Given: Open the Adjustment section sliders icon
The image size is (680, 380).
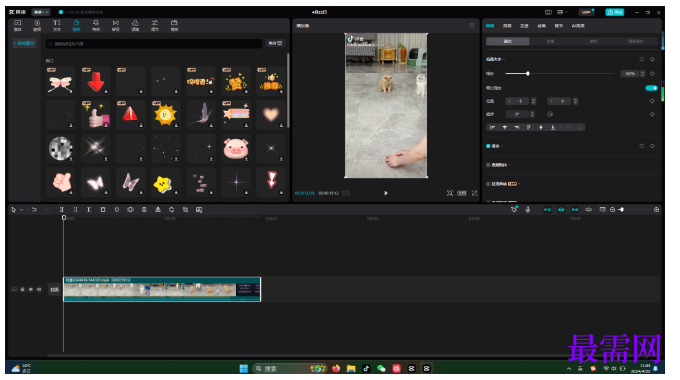Looking at the screenshot, I should pyautogui.click(x=154, y=25).
